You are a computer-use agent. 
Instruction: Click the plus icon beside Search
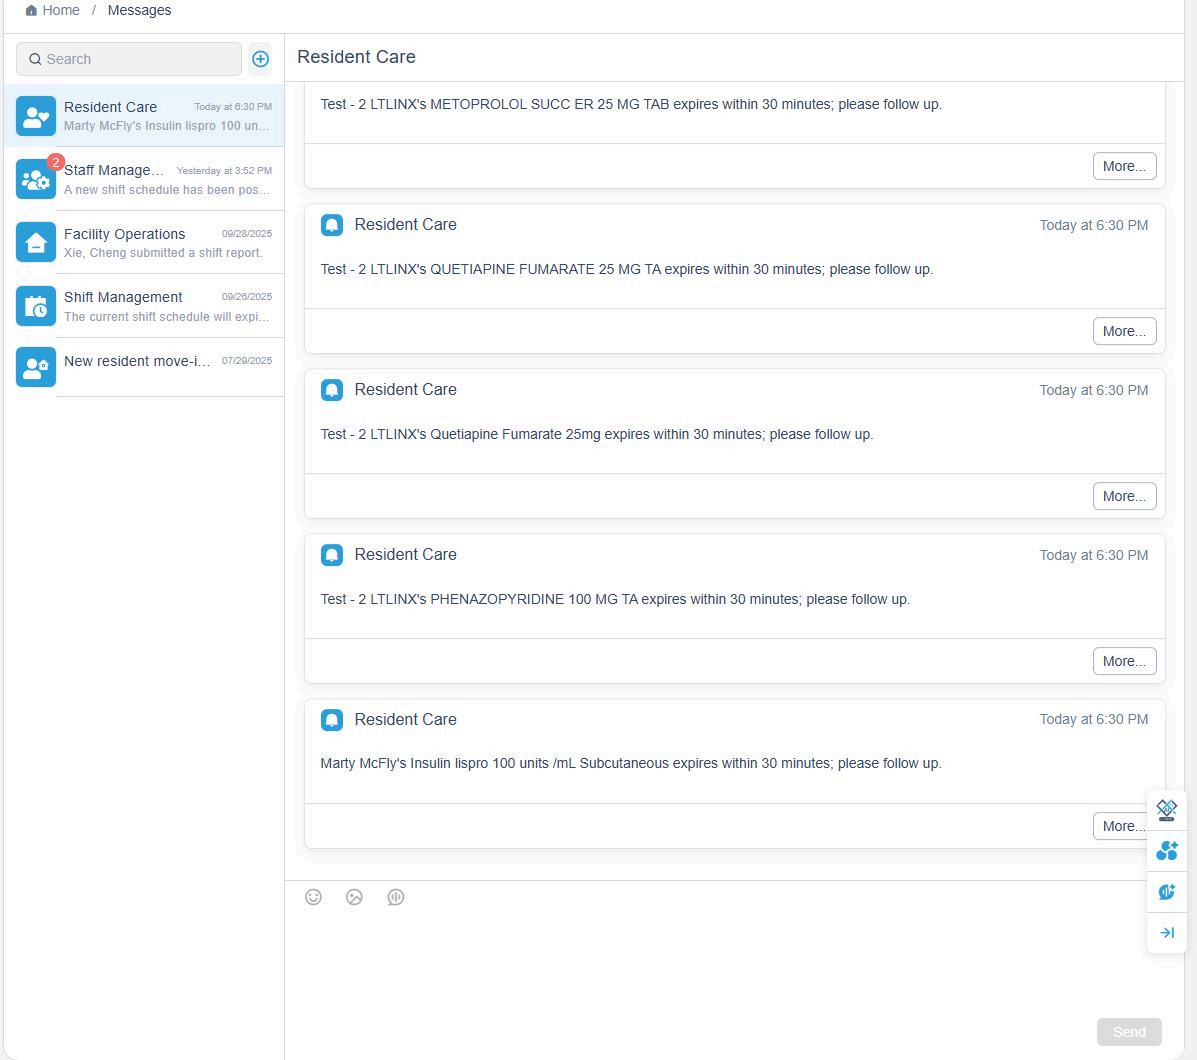point(260,59)
